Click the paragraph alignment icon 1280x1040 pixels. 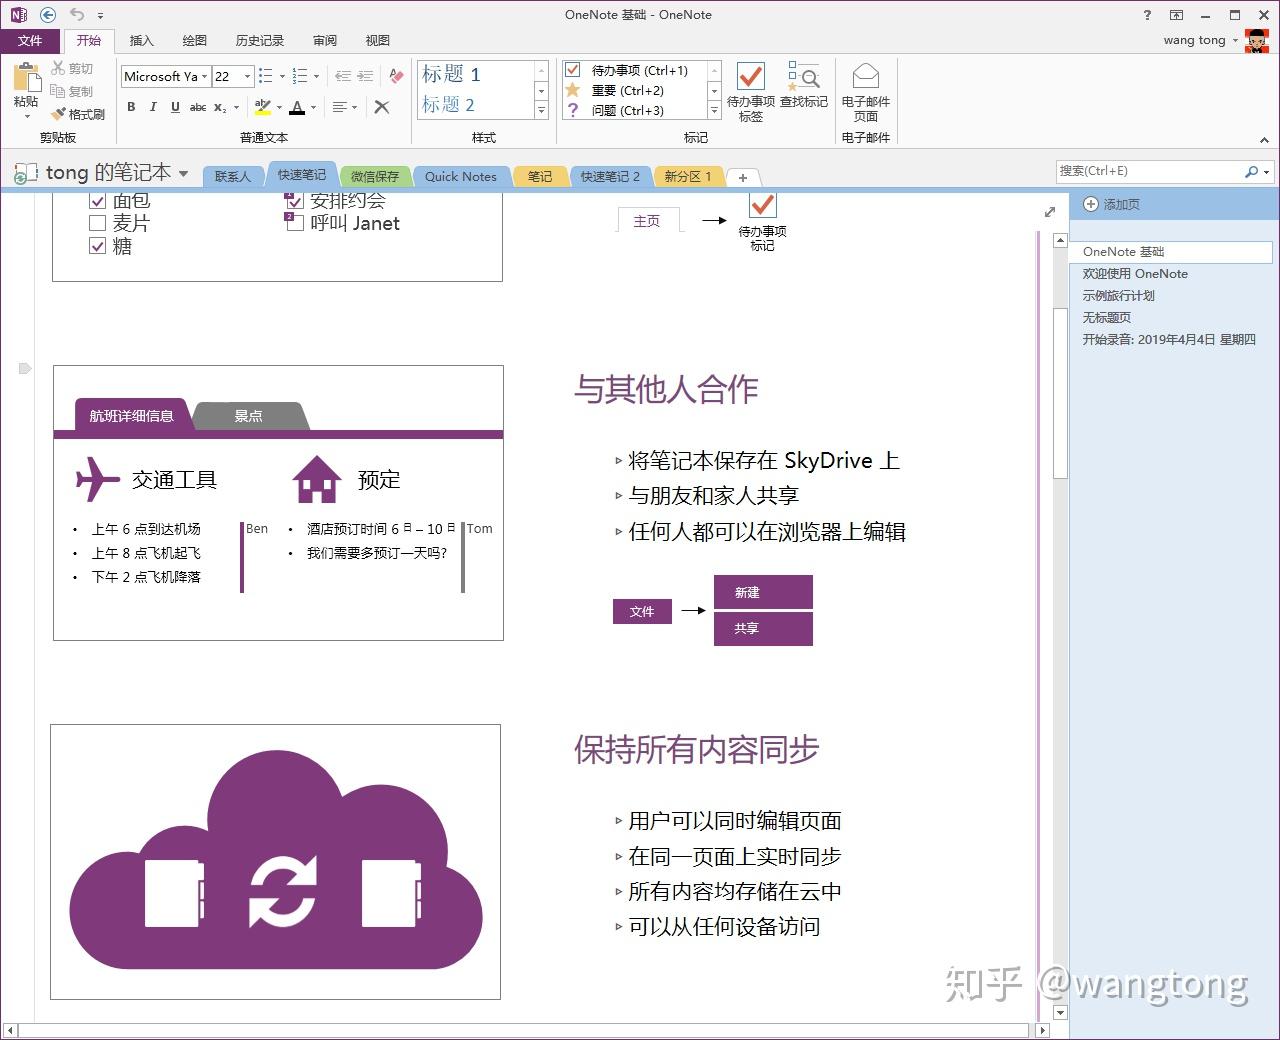pos(340,107)
